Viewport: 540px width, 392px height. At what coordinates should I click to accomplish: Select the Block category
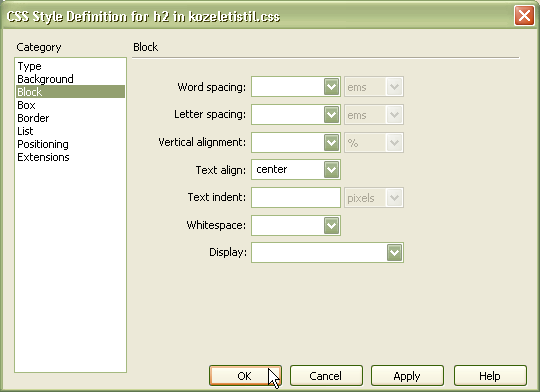[x=70, y=92]
